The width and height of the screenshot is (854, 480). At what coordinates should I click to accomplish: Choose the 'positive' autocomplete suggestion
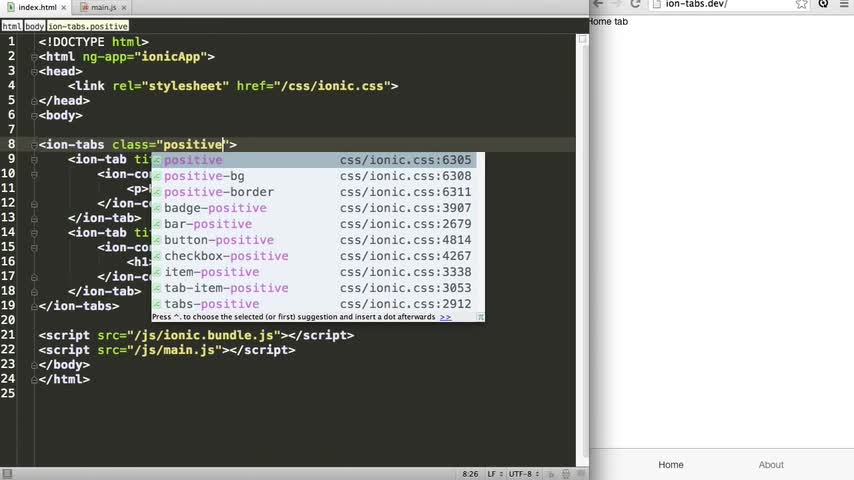point(314,160)
